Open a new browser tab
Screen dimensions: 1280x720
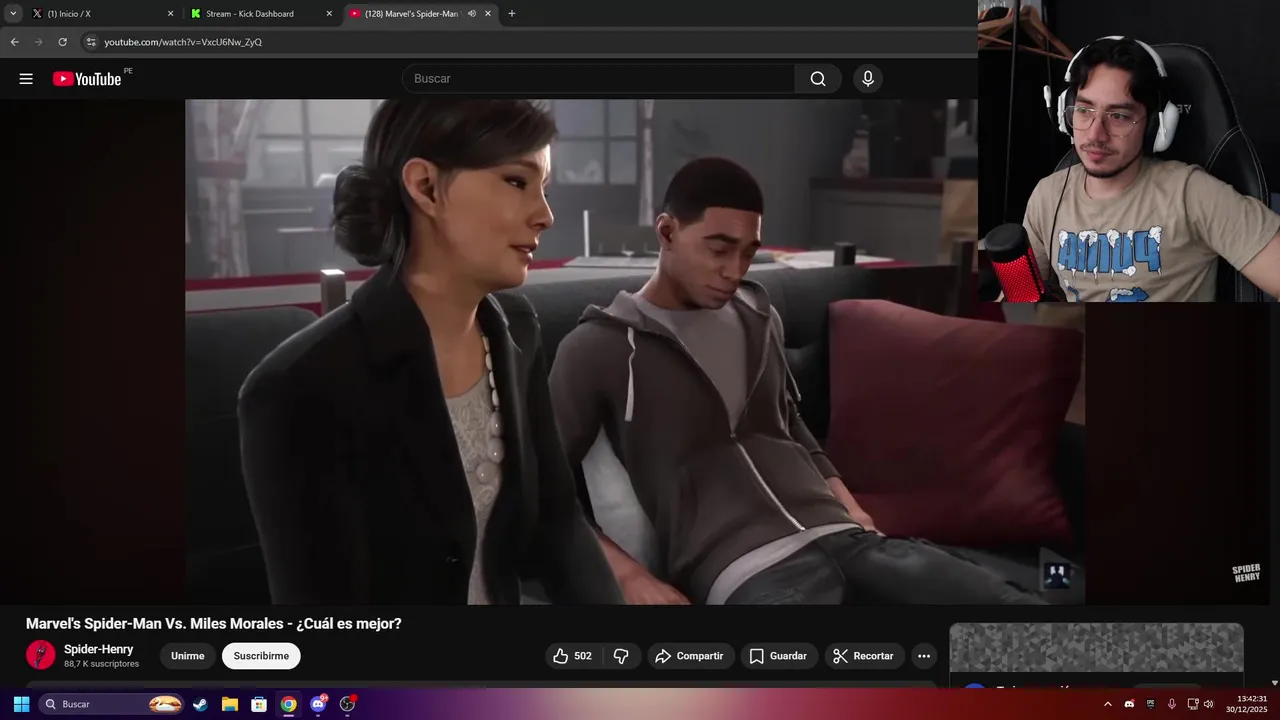512,14
